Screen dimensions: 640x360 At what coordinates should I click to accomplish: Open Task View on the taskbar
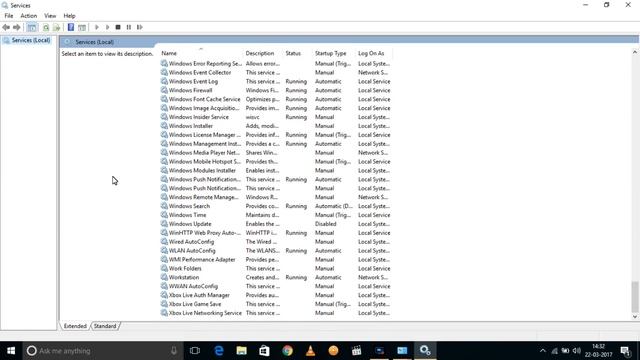click(x=195, y=351)
